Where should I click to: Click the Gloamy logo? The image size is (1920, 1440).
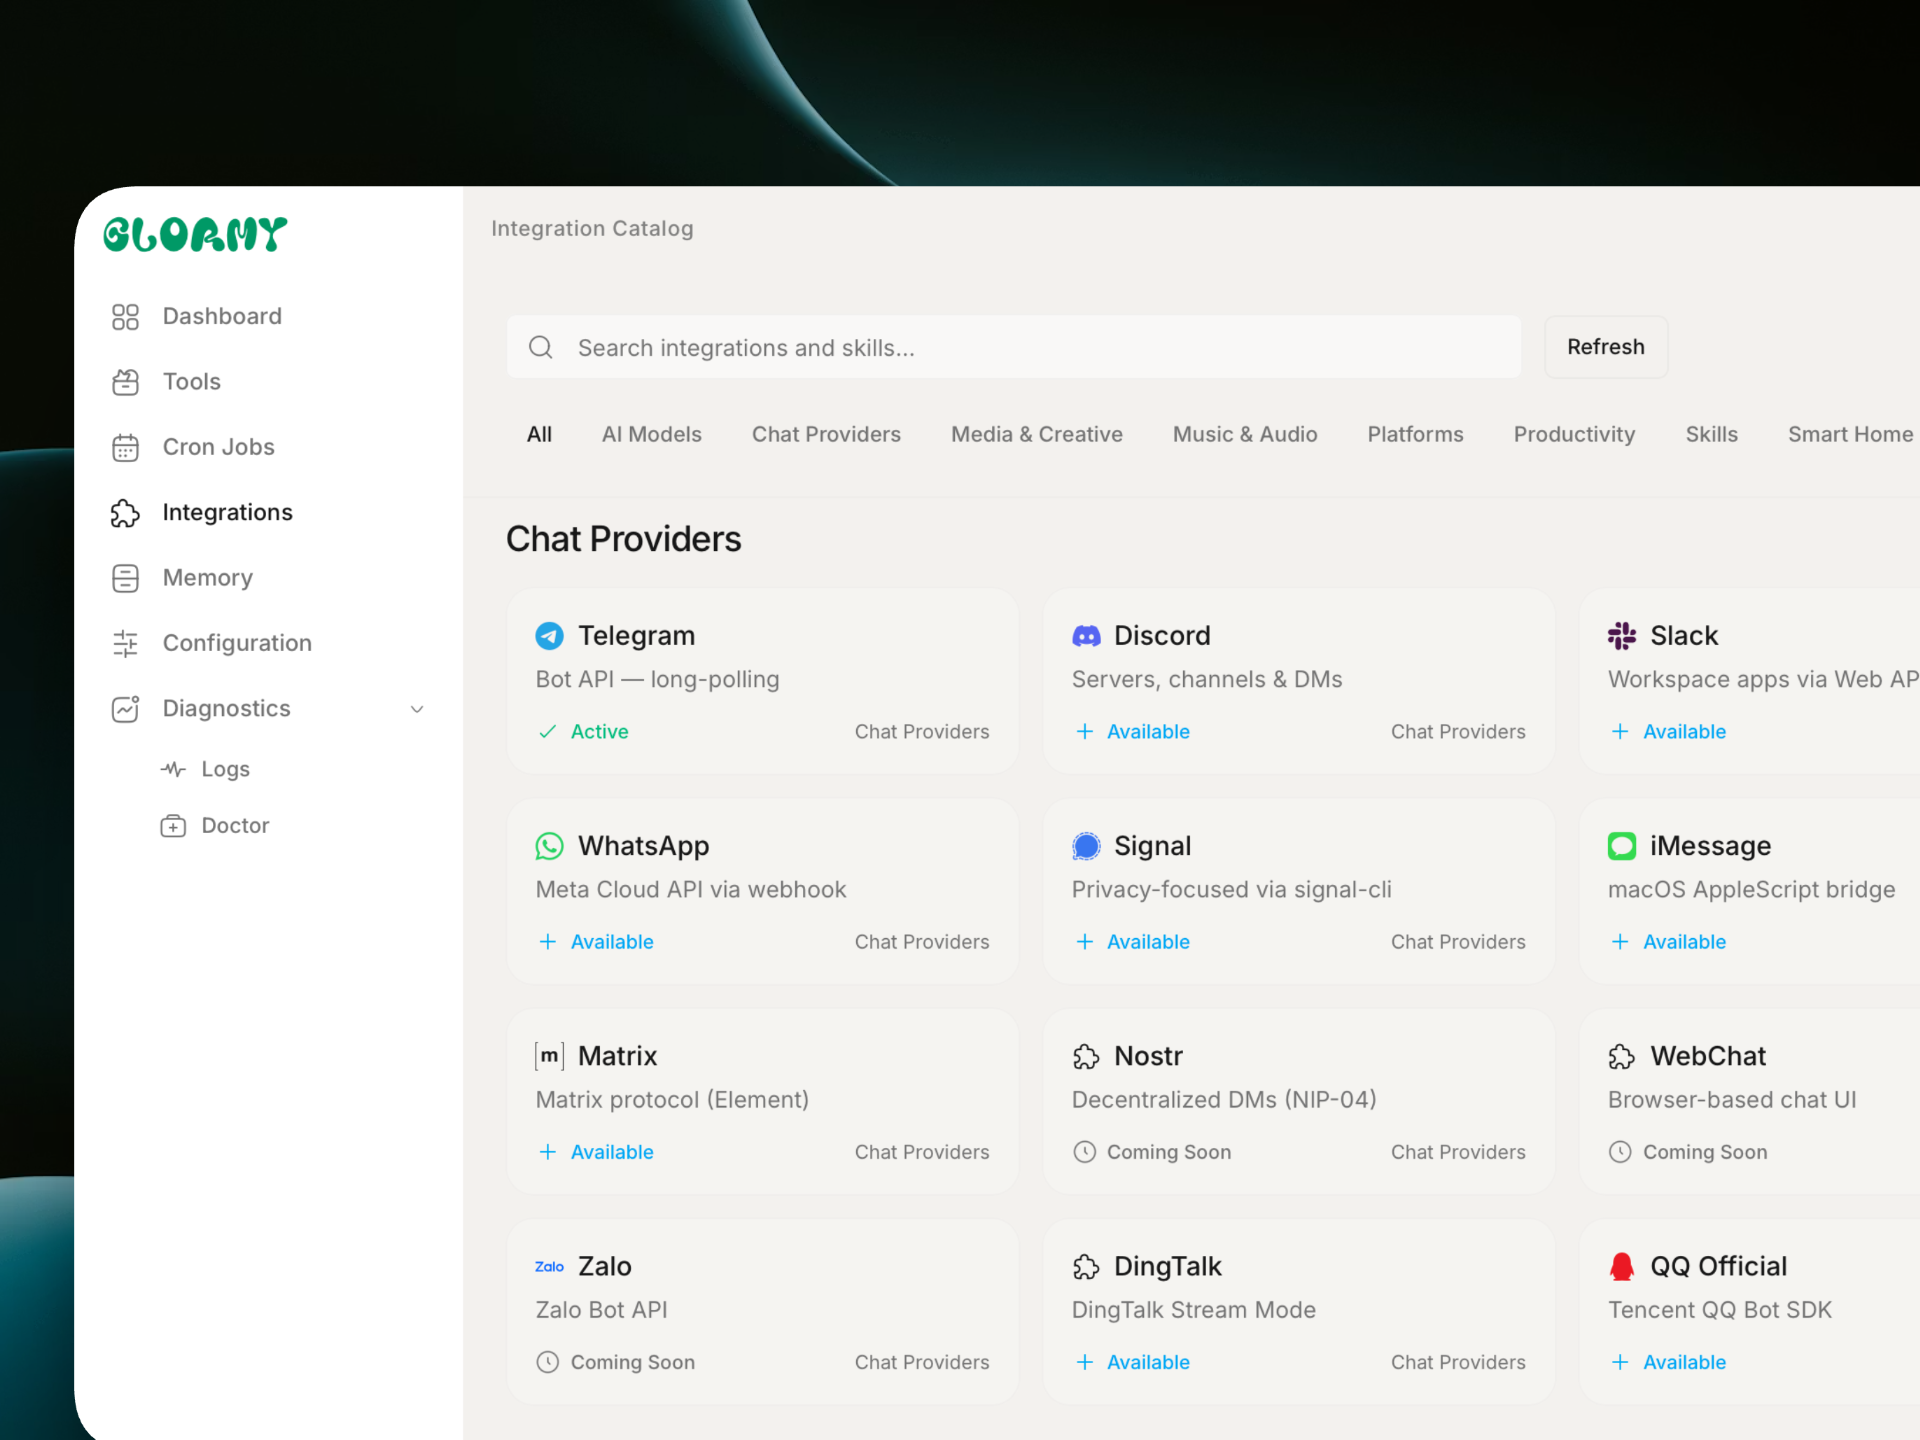tap(195, 235)
